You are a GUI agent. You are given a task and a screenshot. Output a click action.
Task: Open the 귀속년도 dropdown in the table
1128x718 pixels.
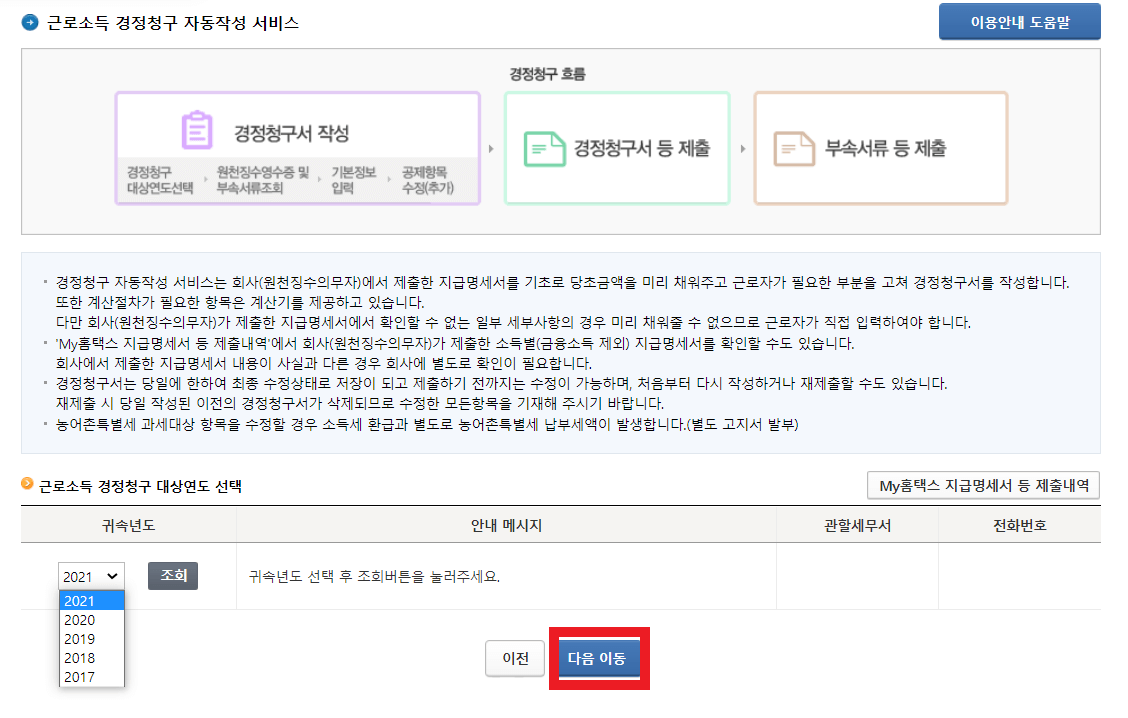91,575
